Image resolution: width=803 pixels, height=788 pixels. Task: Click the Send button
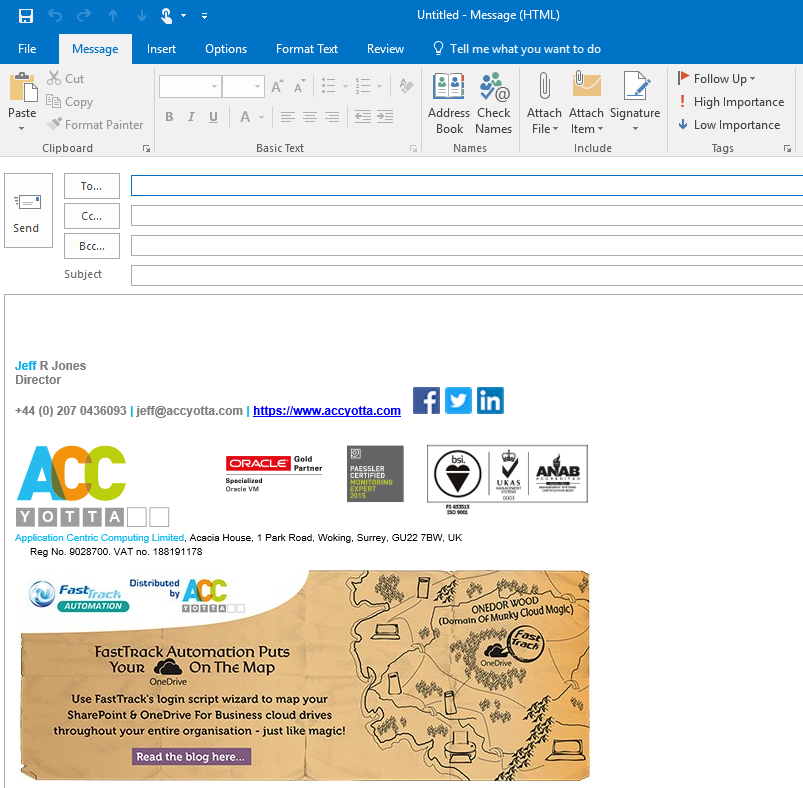pos(28,210)
